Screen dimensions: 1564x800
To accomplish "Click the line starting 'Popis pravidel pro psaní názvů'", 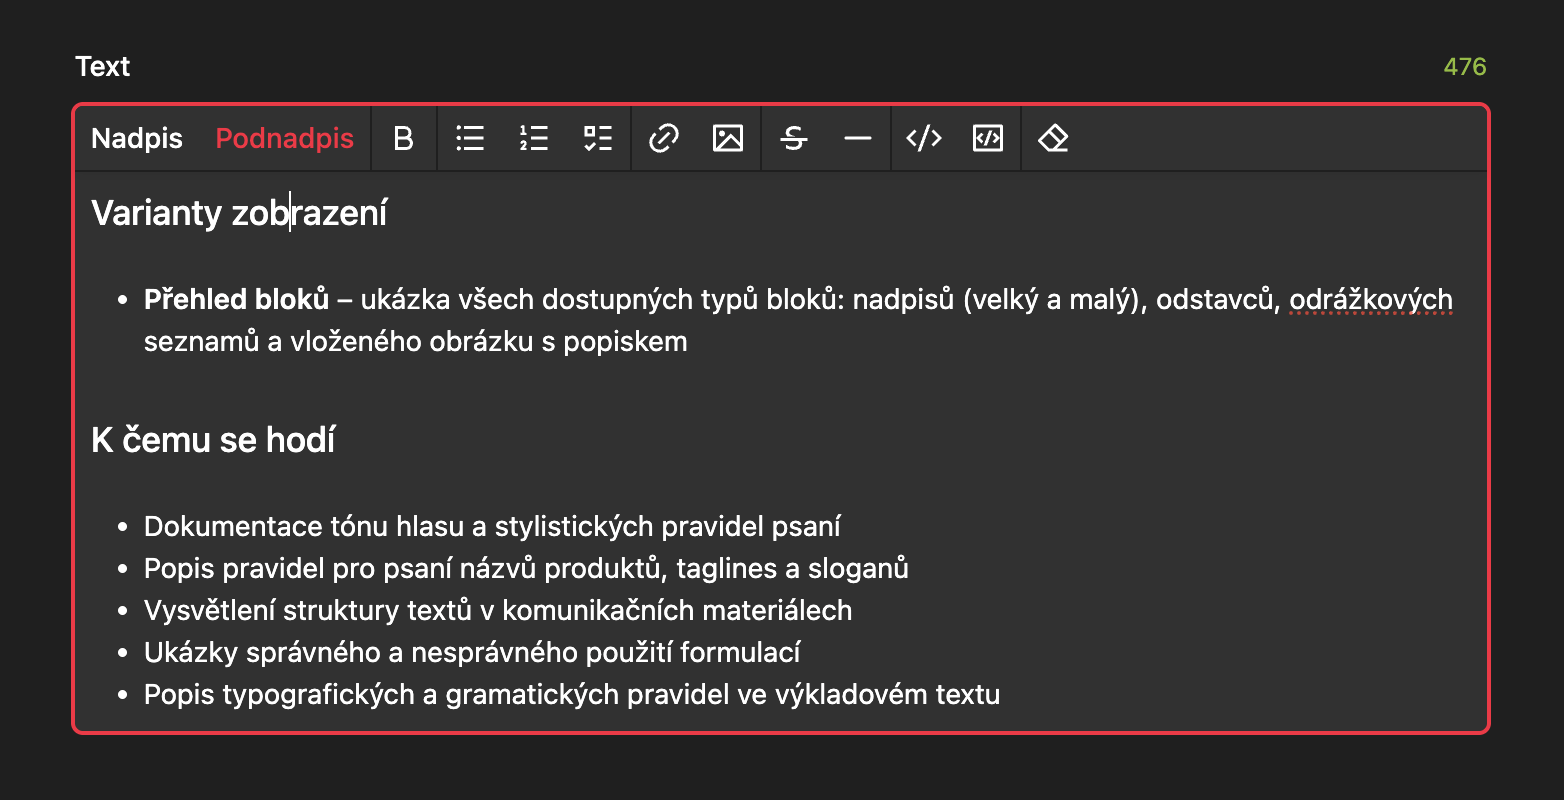I will pyautogui.click(x=526, y=568).
